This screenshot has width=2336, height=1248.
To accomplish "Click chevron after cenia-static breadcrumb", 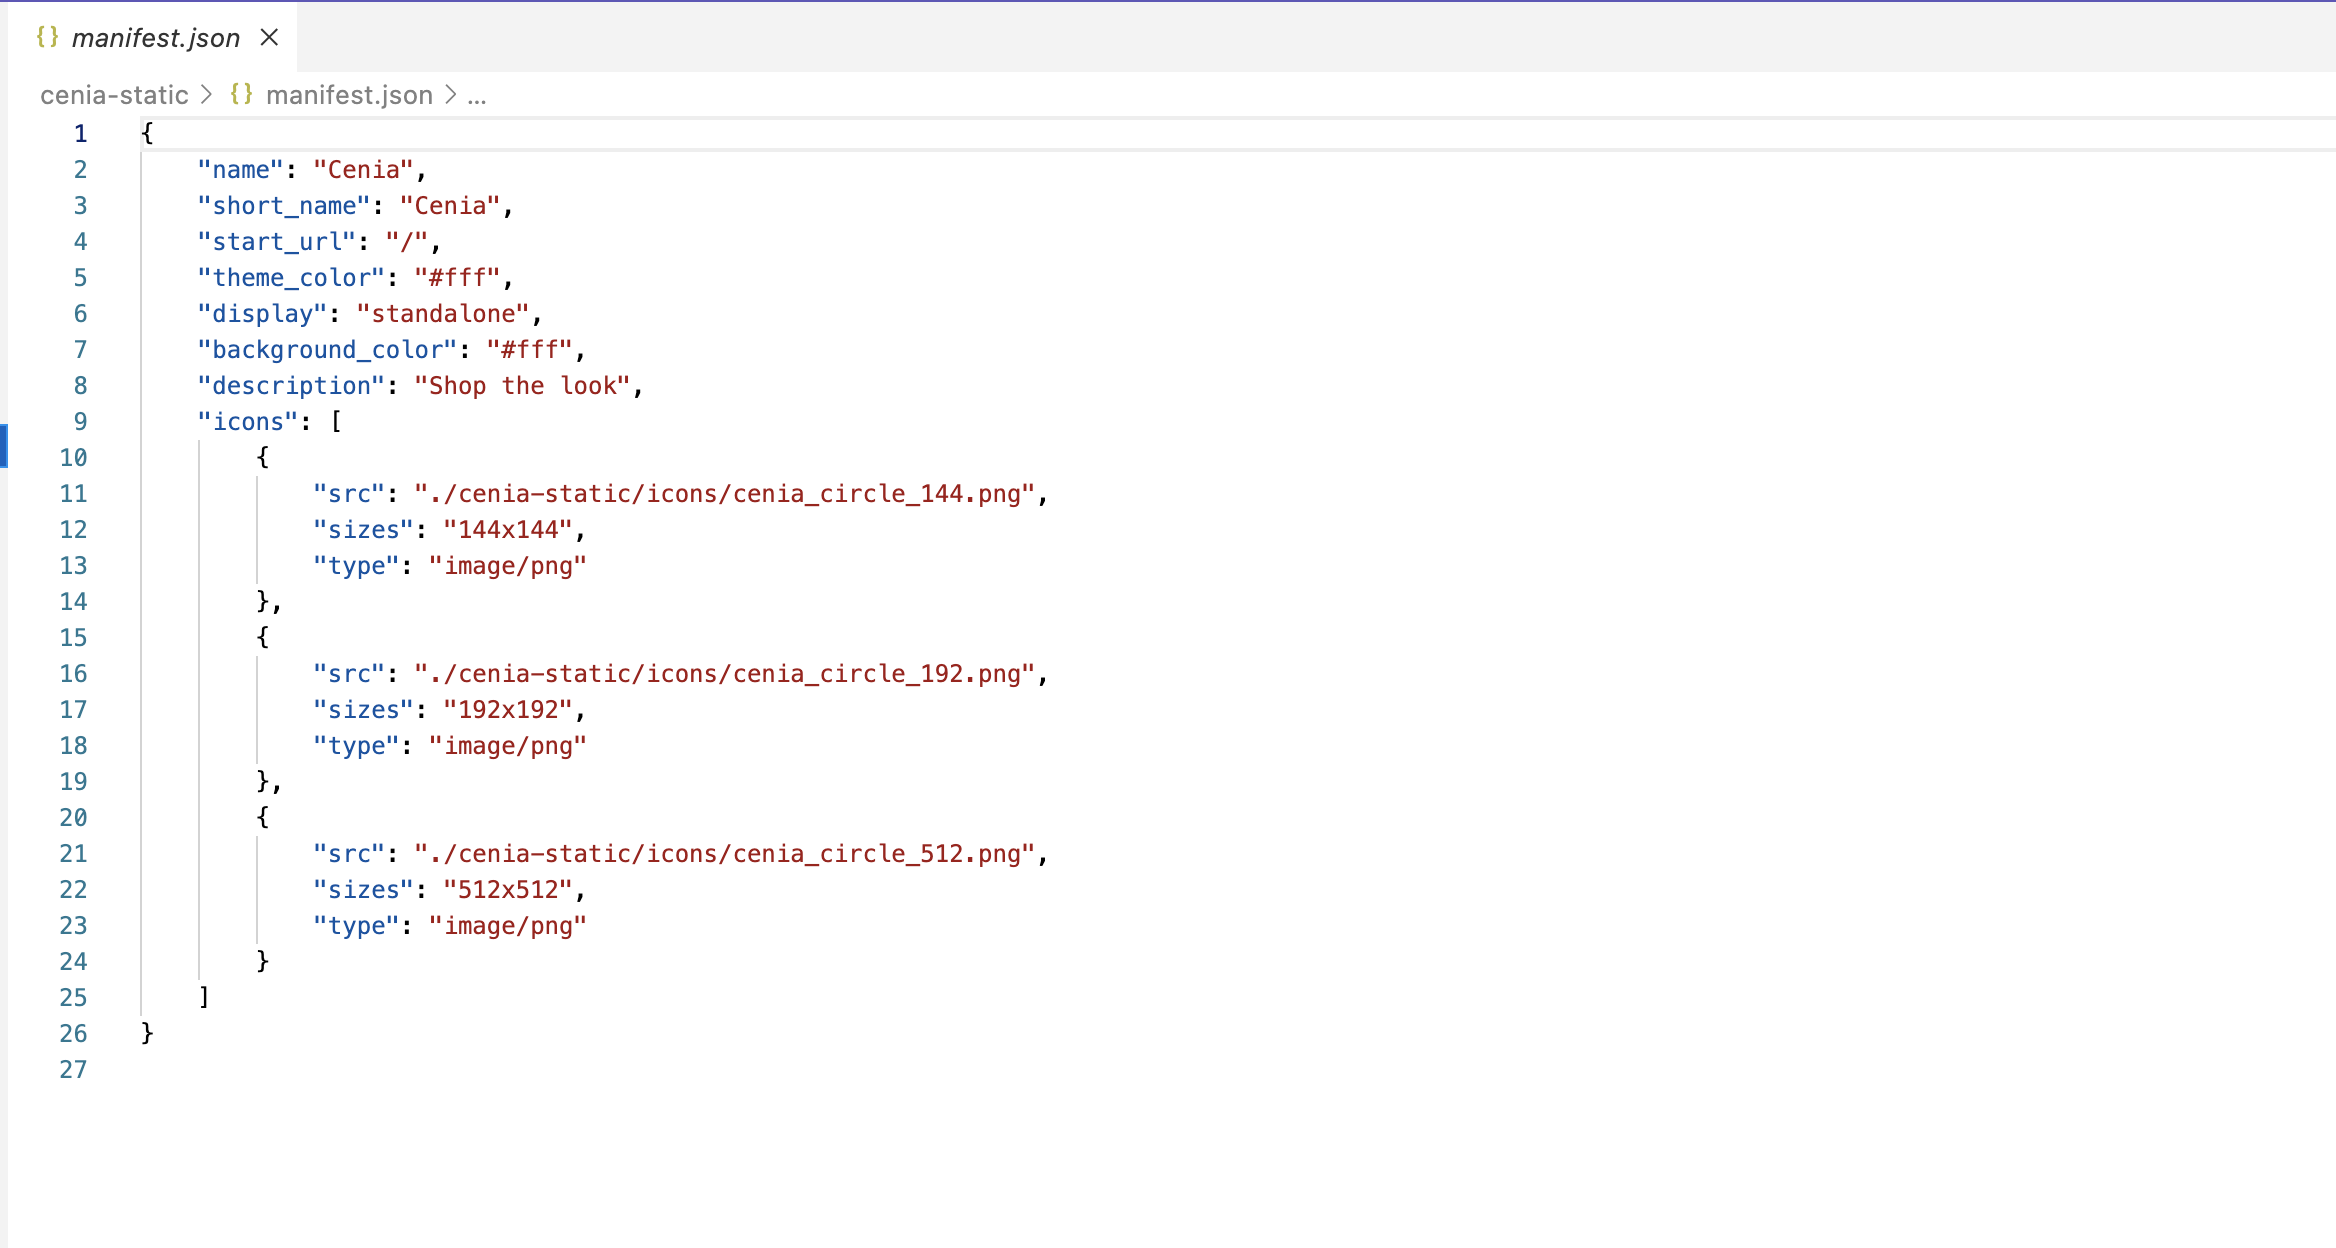I will point(207,95).
